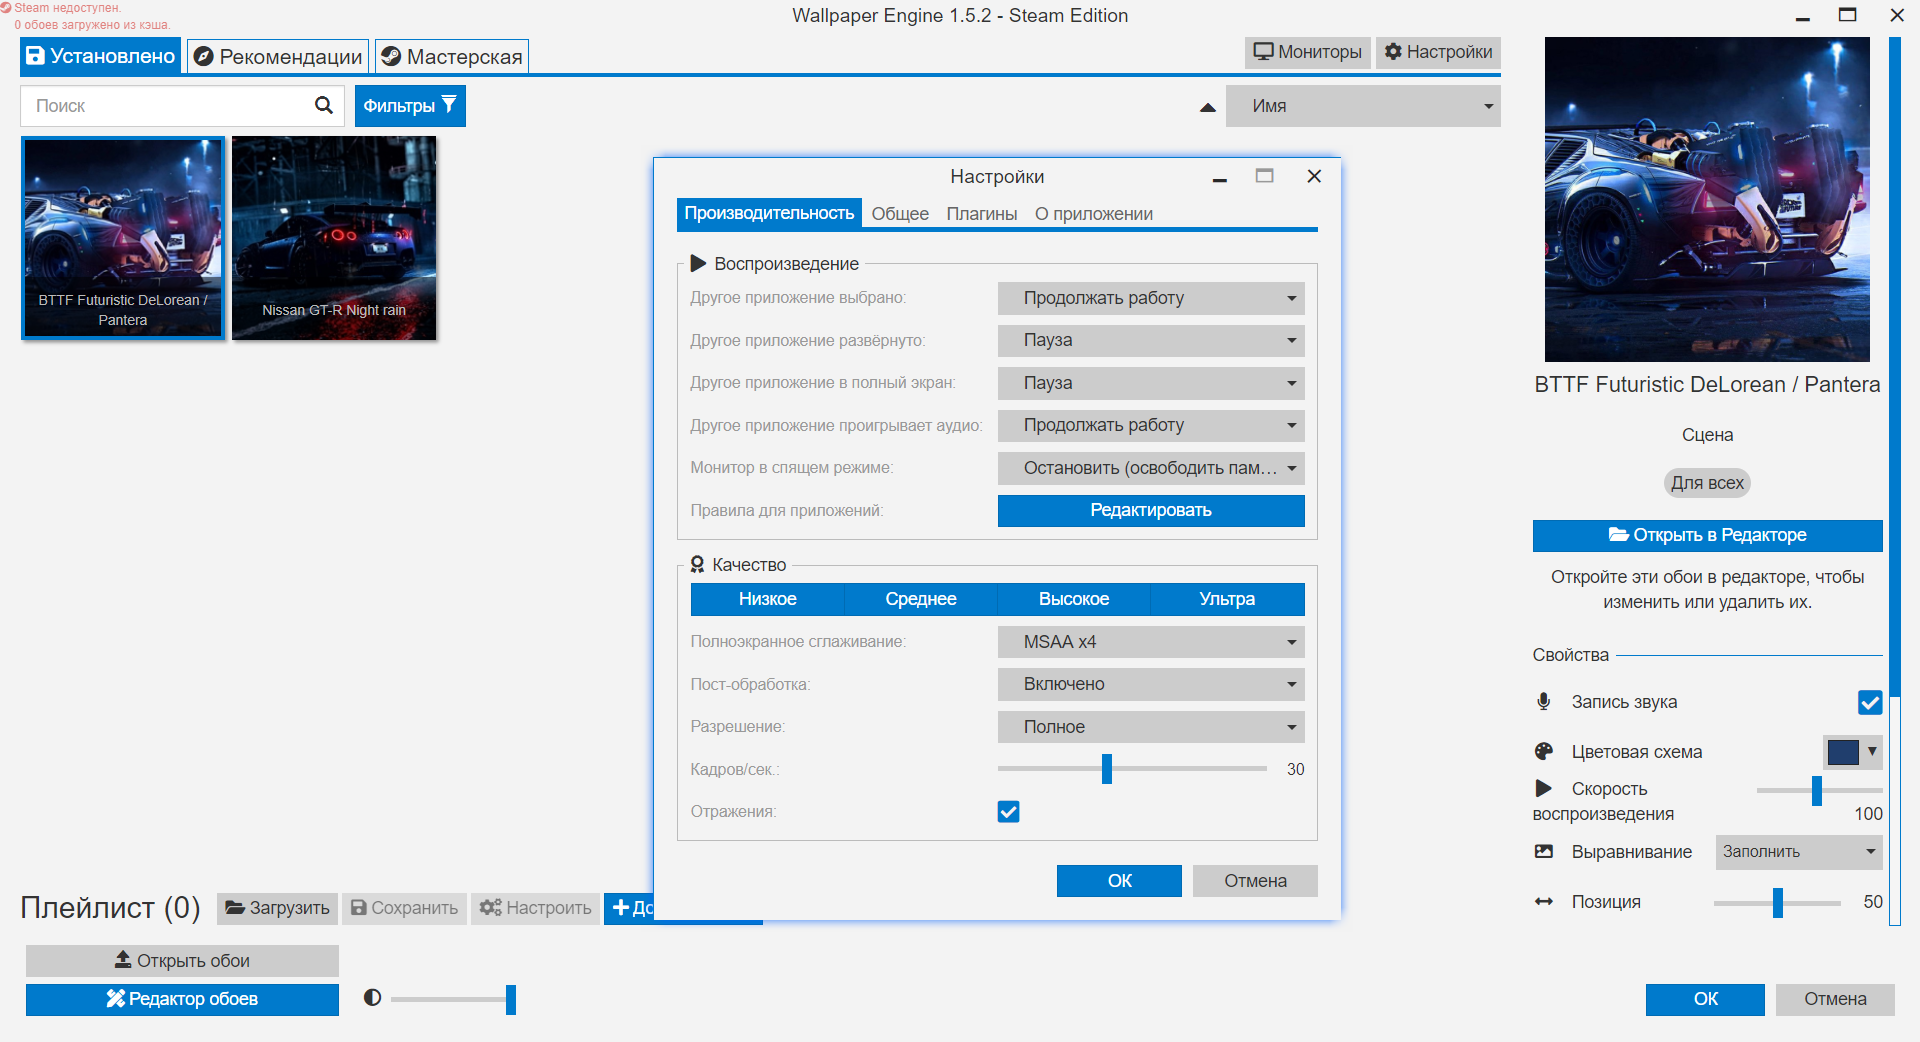Open the Полноэкранное сглаживание MSAA dropdown
Screen dimensions: 1920x1042
click(1151, 642)
